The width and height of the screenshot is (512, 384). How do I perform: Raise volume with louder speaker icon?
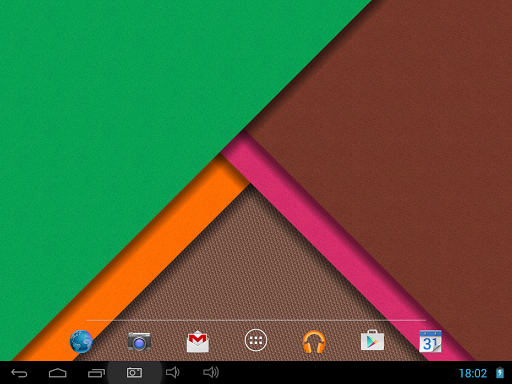(211, 372)
